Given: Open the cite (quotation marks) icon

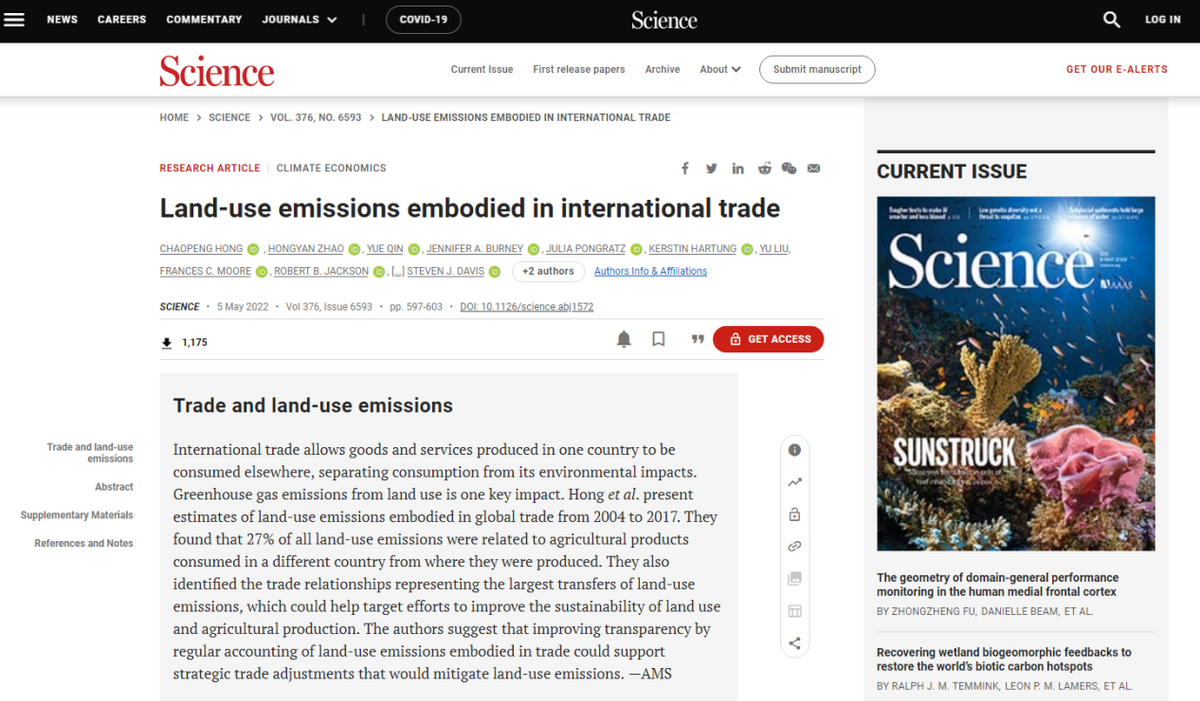Looking at the screenshot, I should 697,339.
